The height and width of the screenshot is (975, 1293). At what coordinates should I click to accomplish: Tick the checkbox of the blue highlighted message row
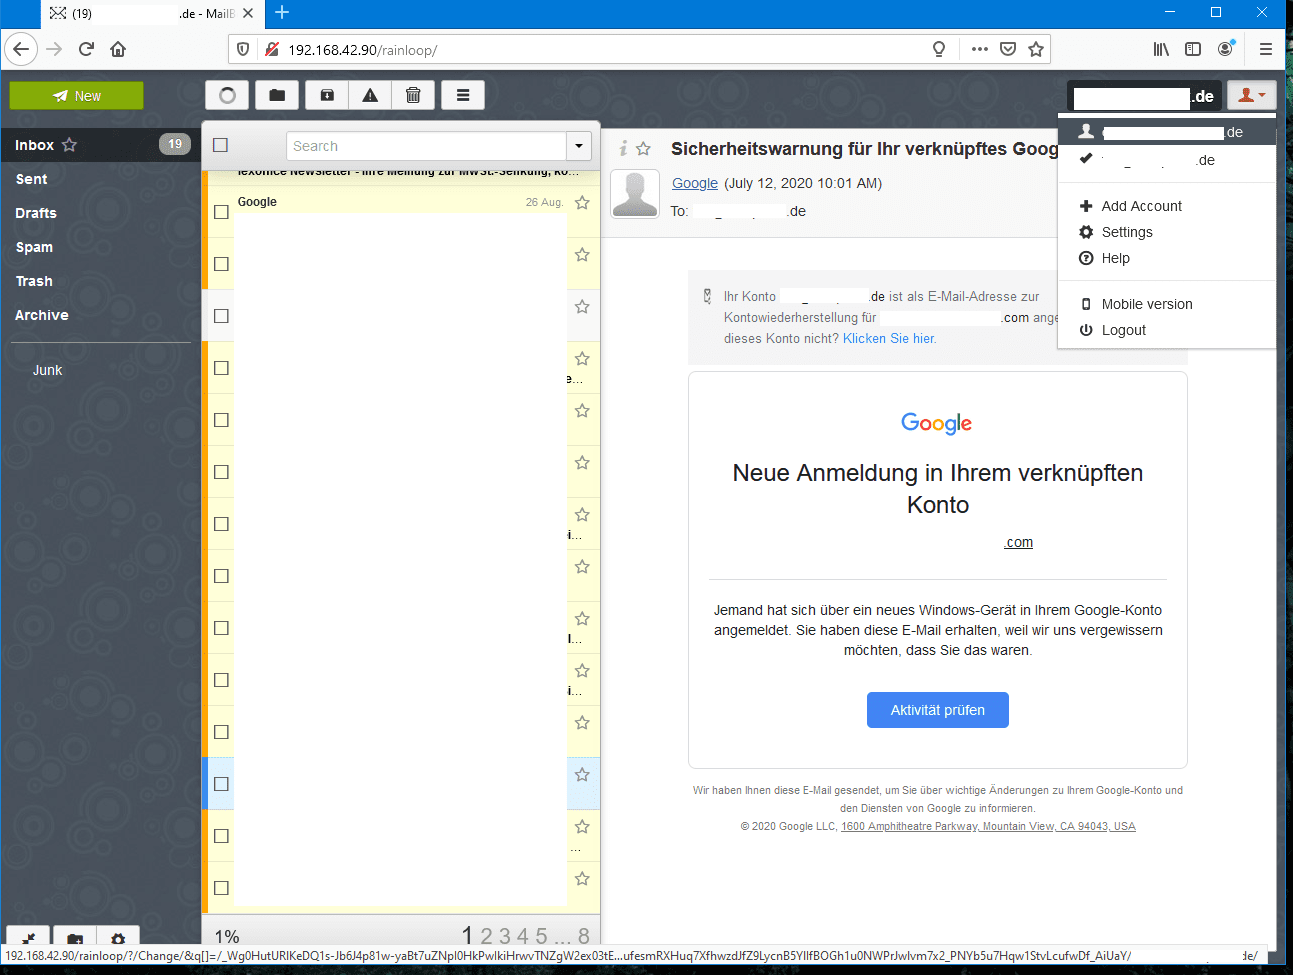[221, 784]
